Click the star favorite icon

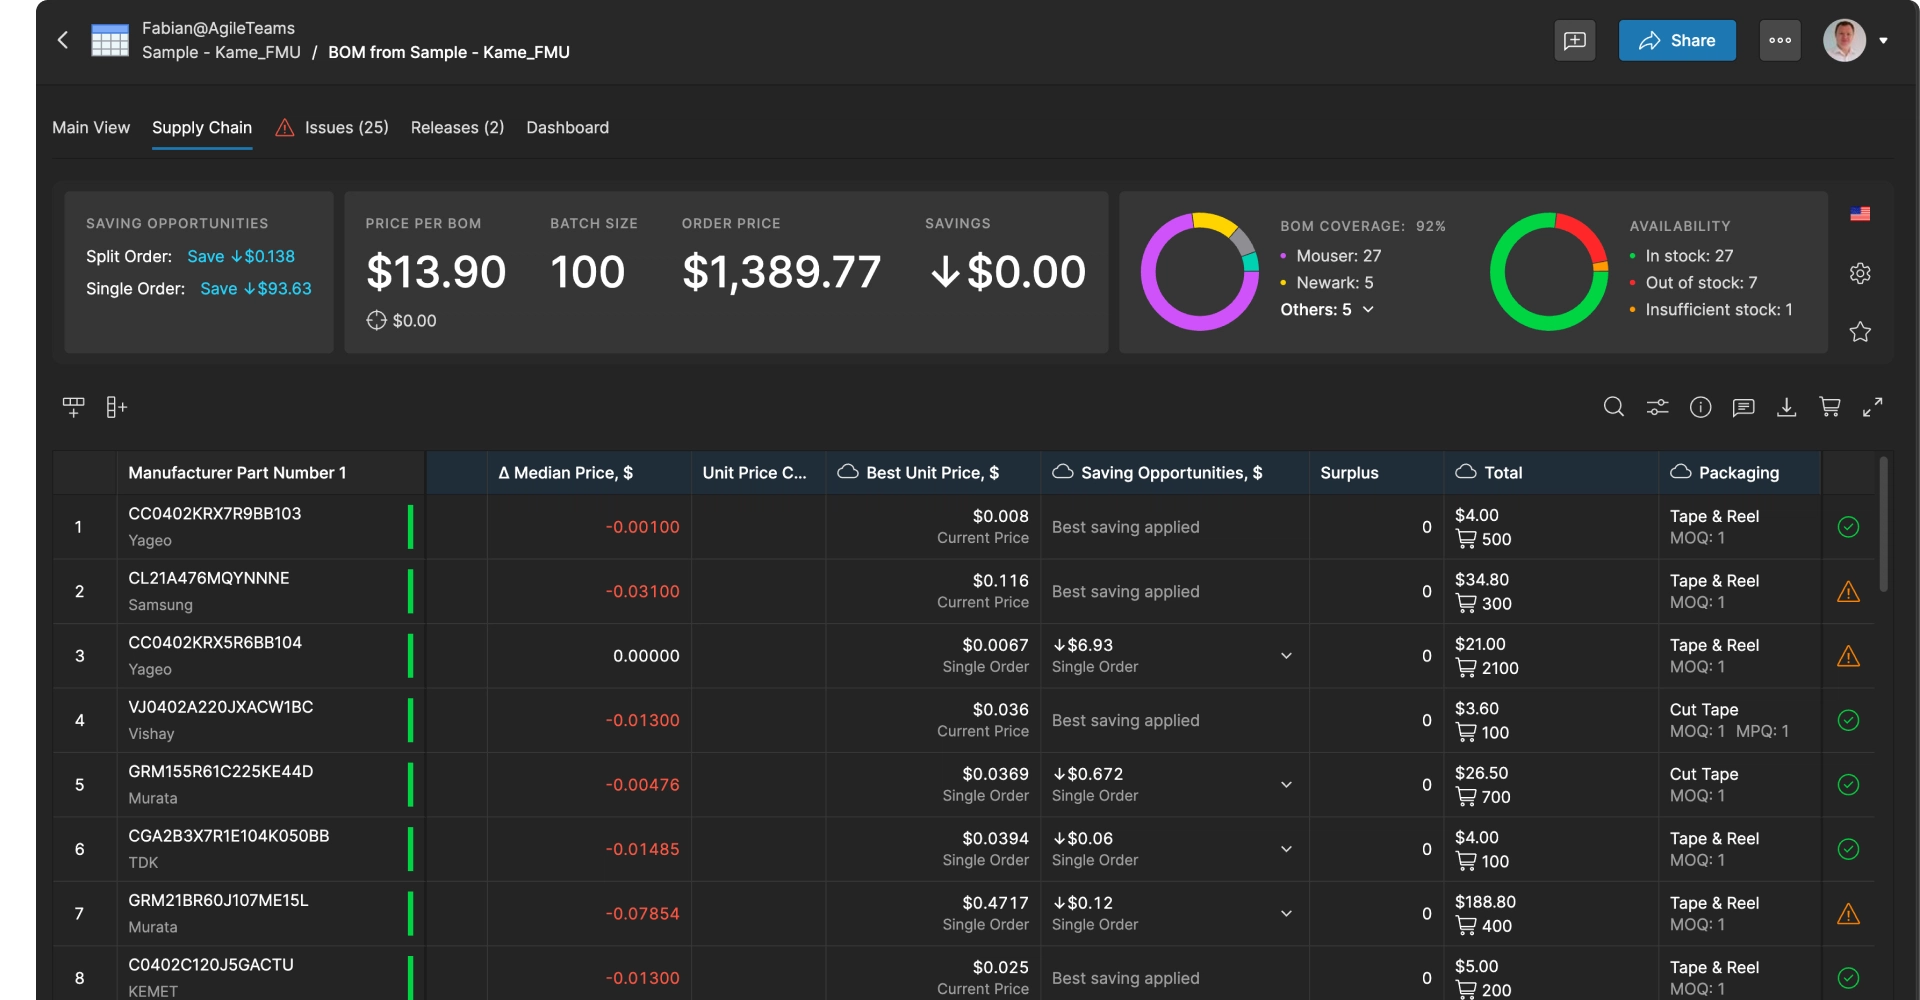pos(1860,331)
